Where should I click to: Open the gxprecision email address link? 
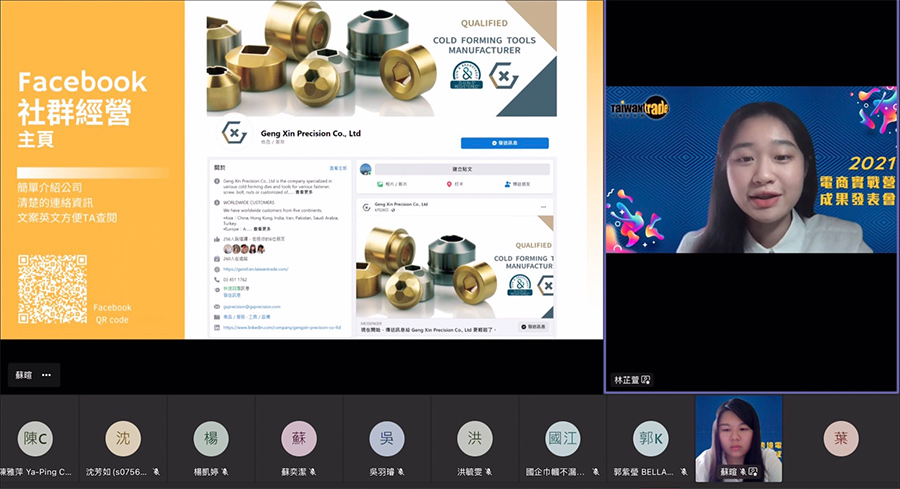[x=251, y=307]
